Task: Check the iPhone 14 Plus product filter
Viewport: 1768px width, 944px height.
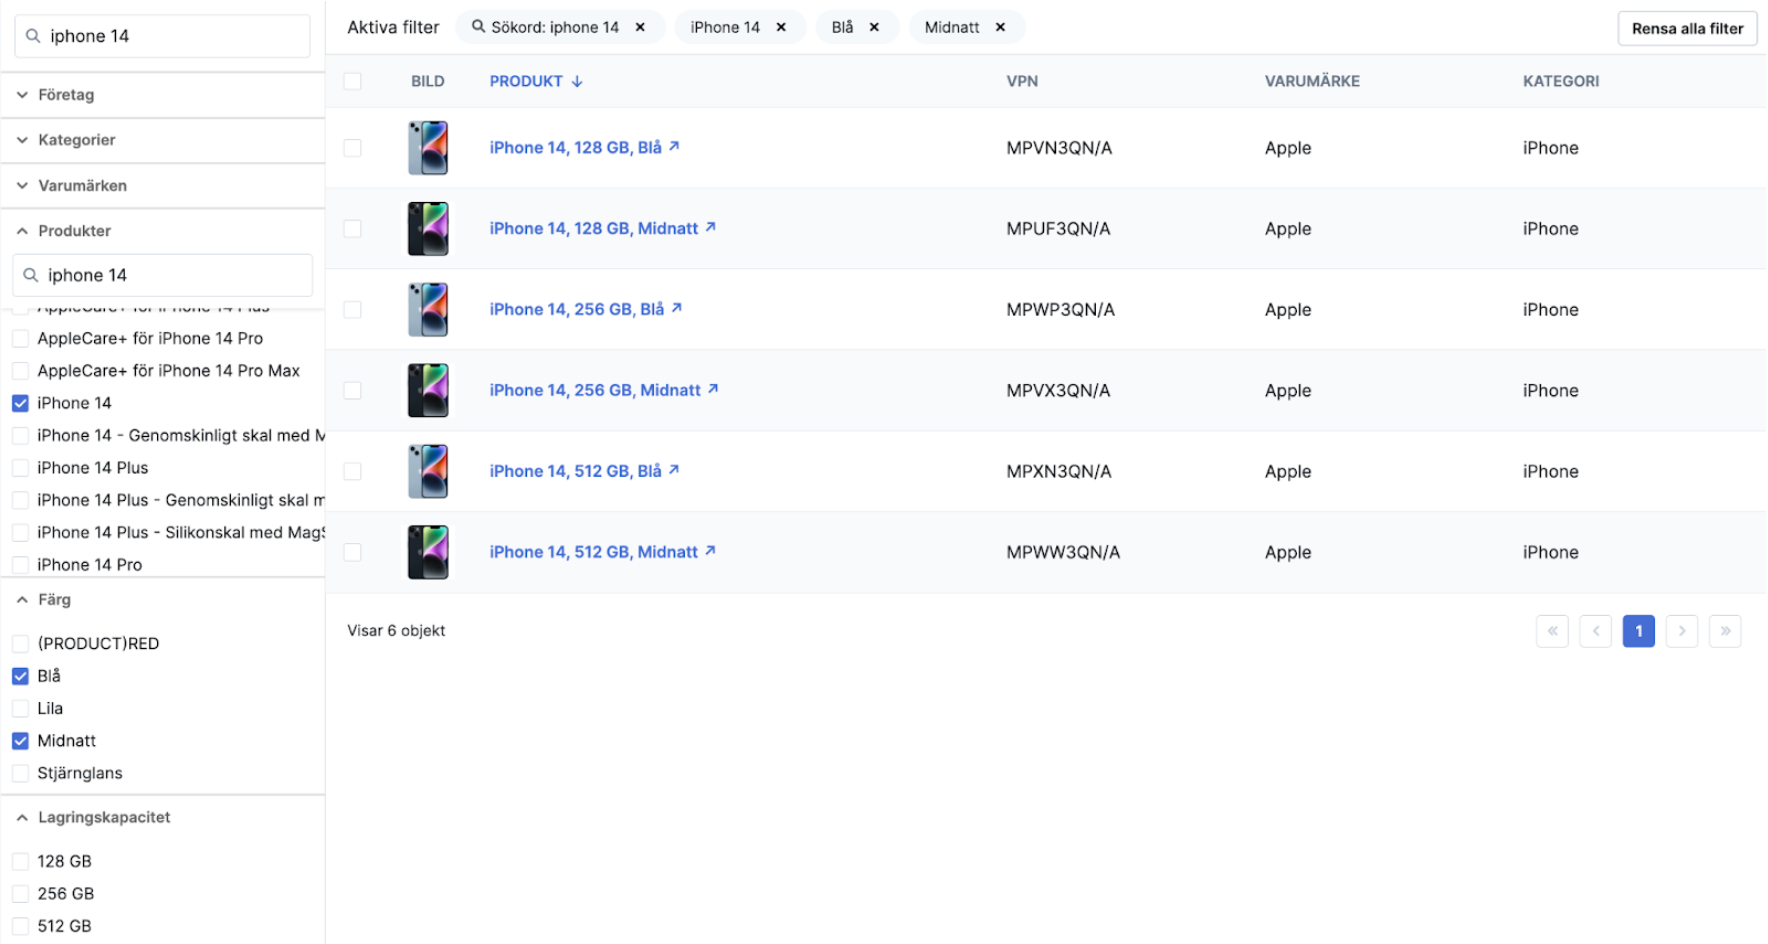Action: coord(20,468)
